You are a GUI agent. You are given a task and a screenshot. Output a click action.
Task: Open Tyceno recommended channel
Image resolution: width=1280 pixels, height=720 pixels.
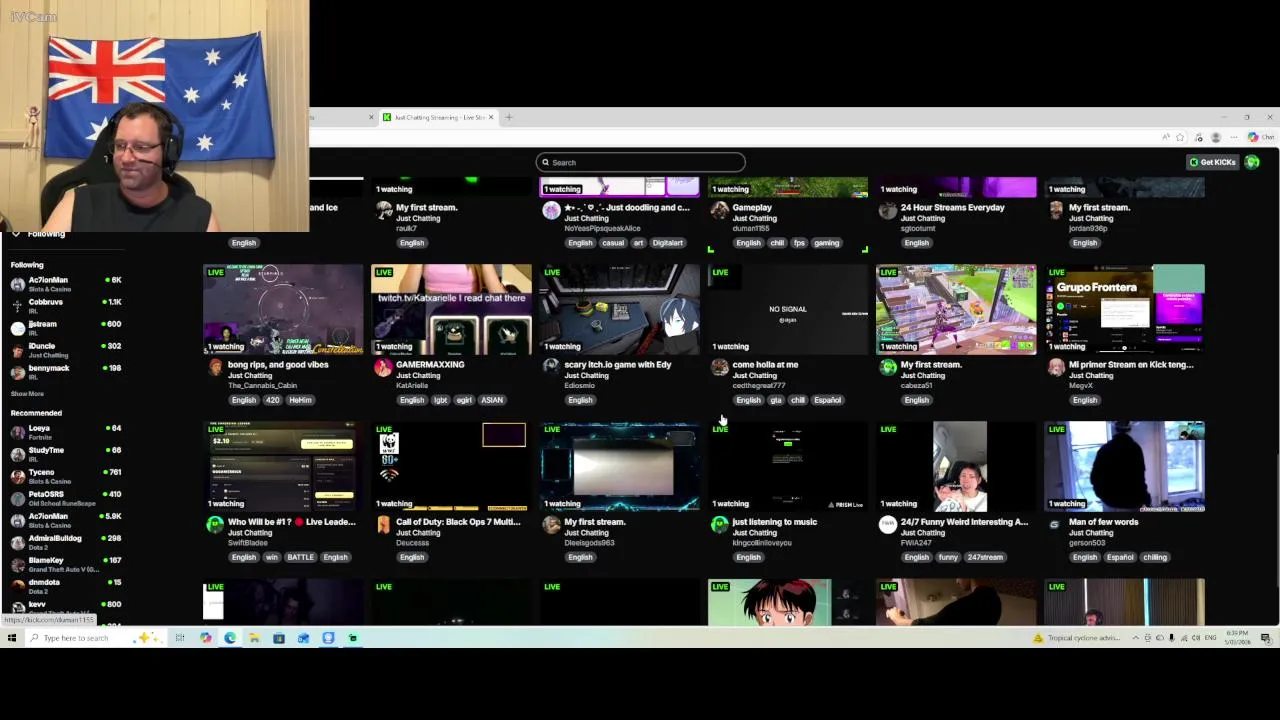pyautogui.click(x=65, y=476)
